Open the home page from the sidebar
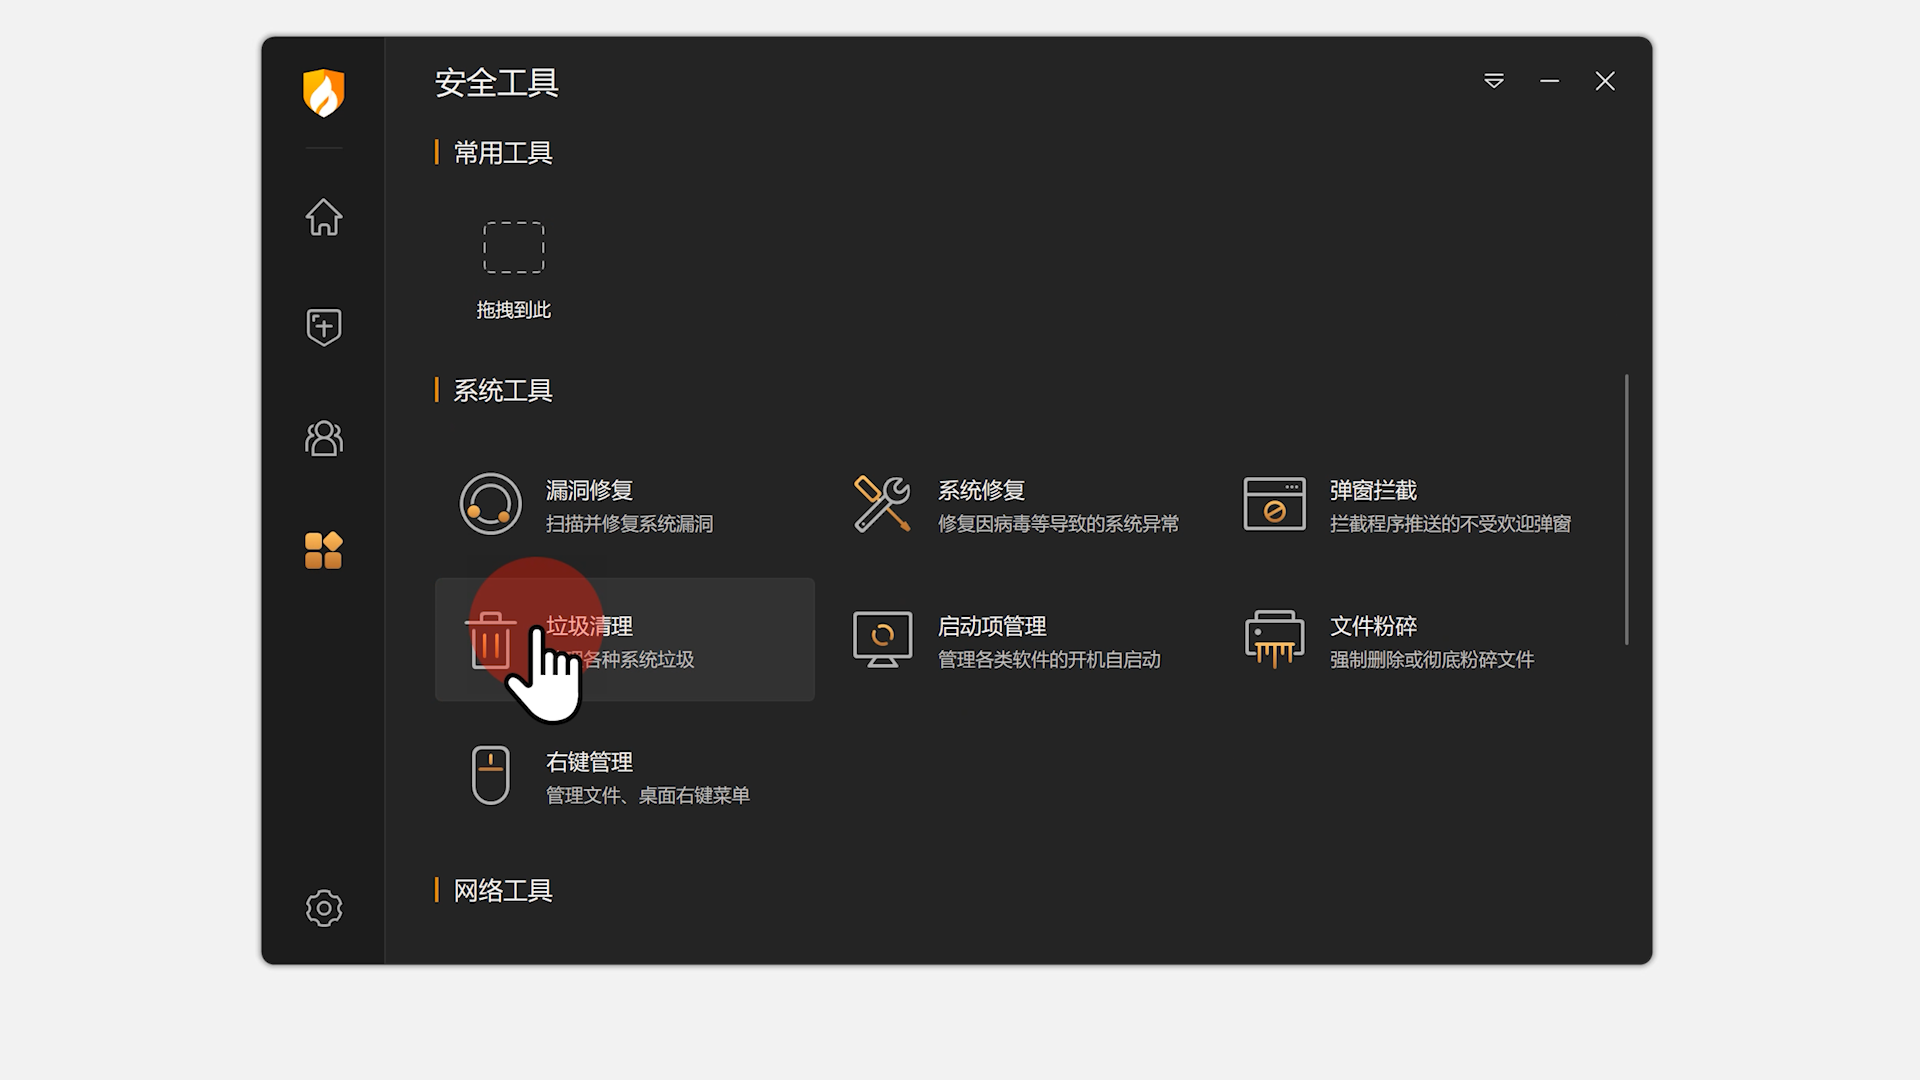 coord(323,217)
